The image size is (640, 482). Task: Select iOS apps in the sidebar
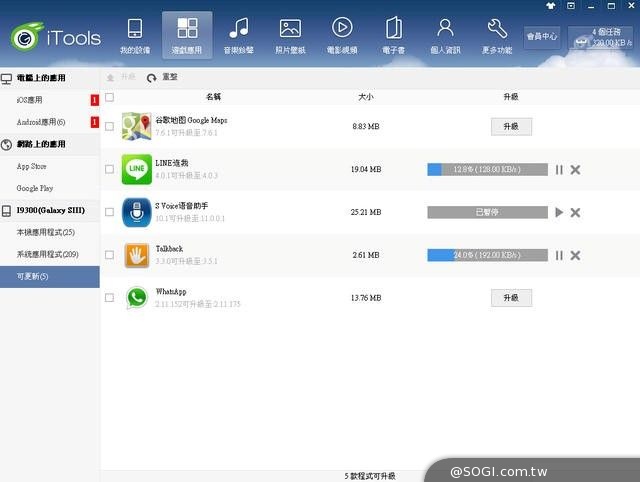coord(50,100)
